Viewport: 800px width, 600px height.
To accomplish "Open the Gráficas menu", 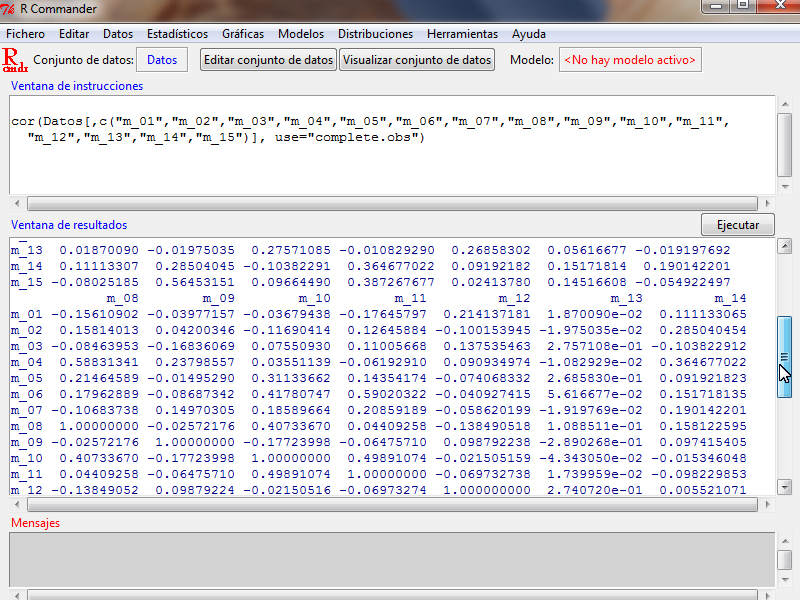I will point(243,34).
